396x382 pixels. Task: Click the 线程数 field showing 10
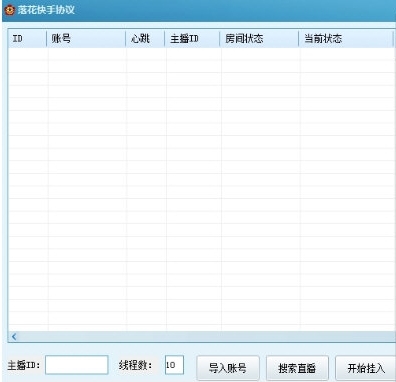click(x=174, y=365)
